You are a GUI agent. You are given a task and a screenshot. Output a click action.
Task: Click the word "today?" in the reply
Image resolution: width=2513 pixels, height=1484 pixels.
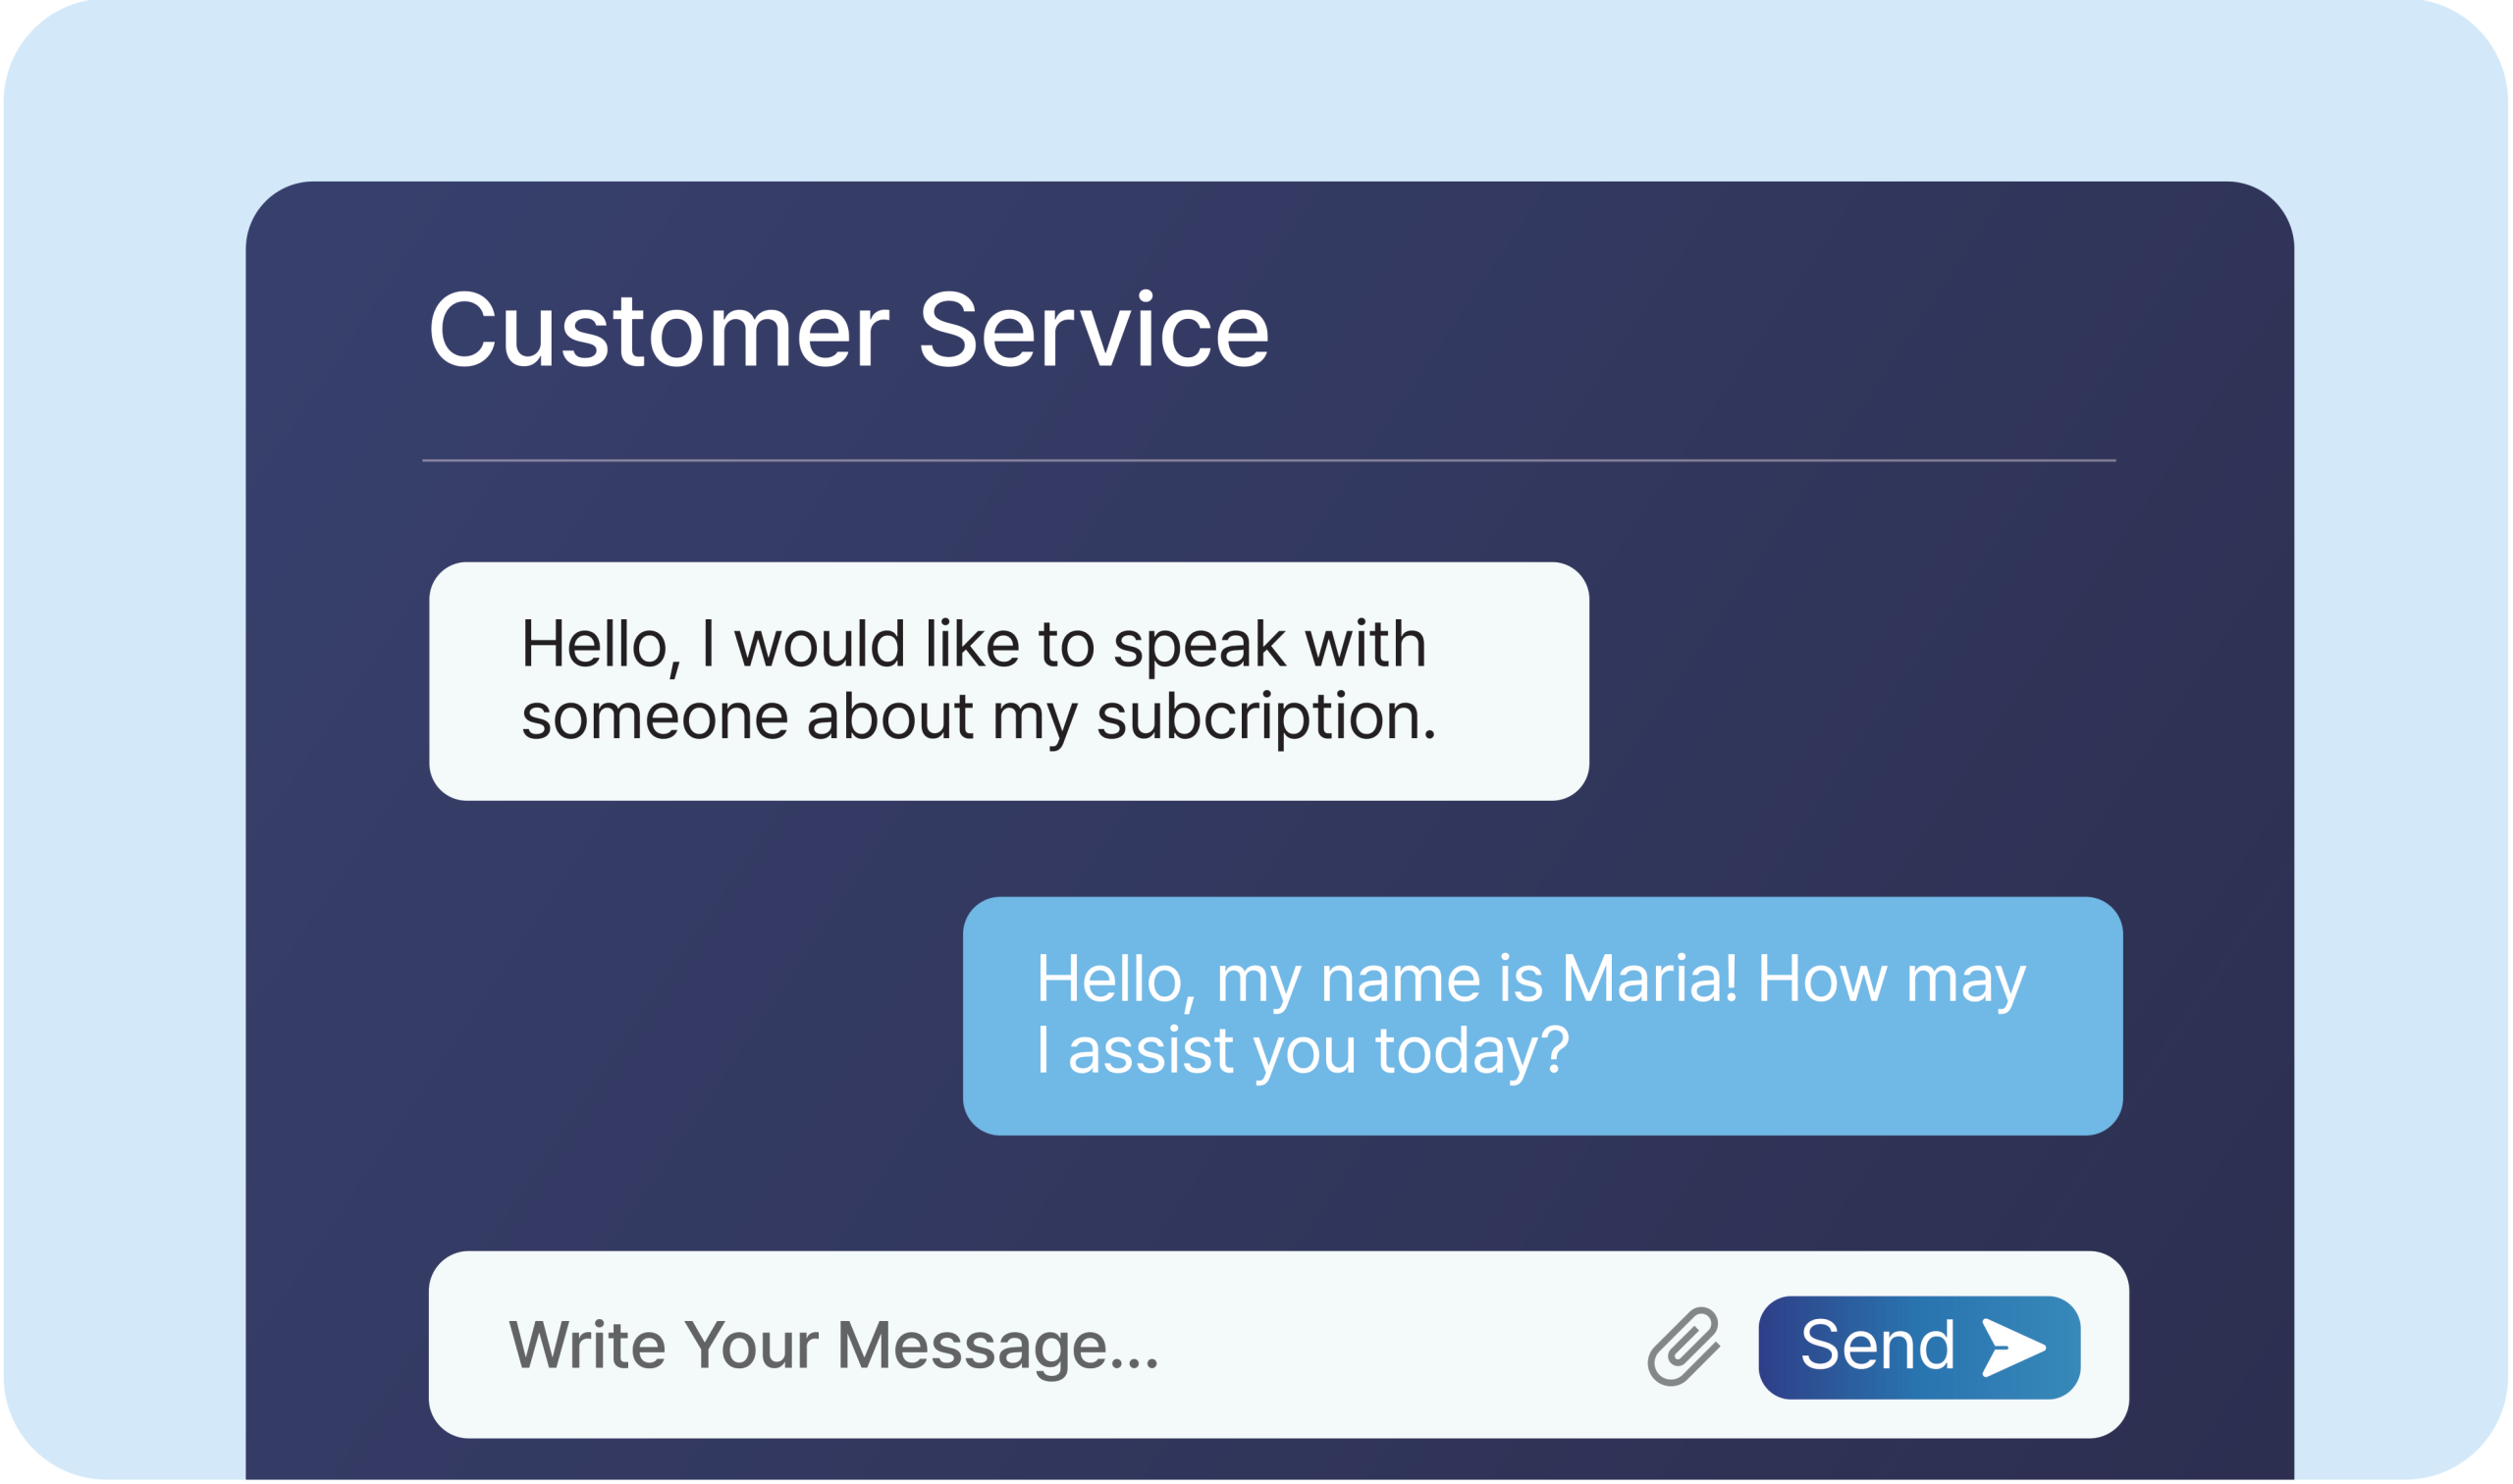tap(1472, 1054)
